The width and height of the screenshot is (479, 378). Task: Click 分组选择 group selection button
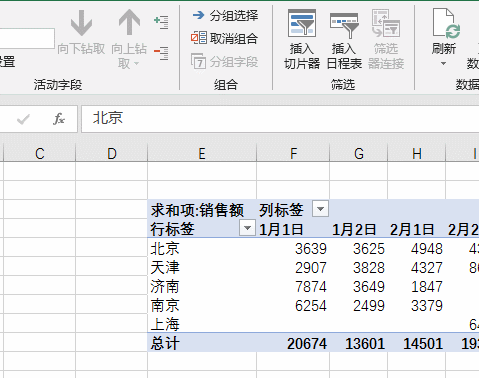(x=225, y=15)
